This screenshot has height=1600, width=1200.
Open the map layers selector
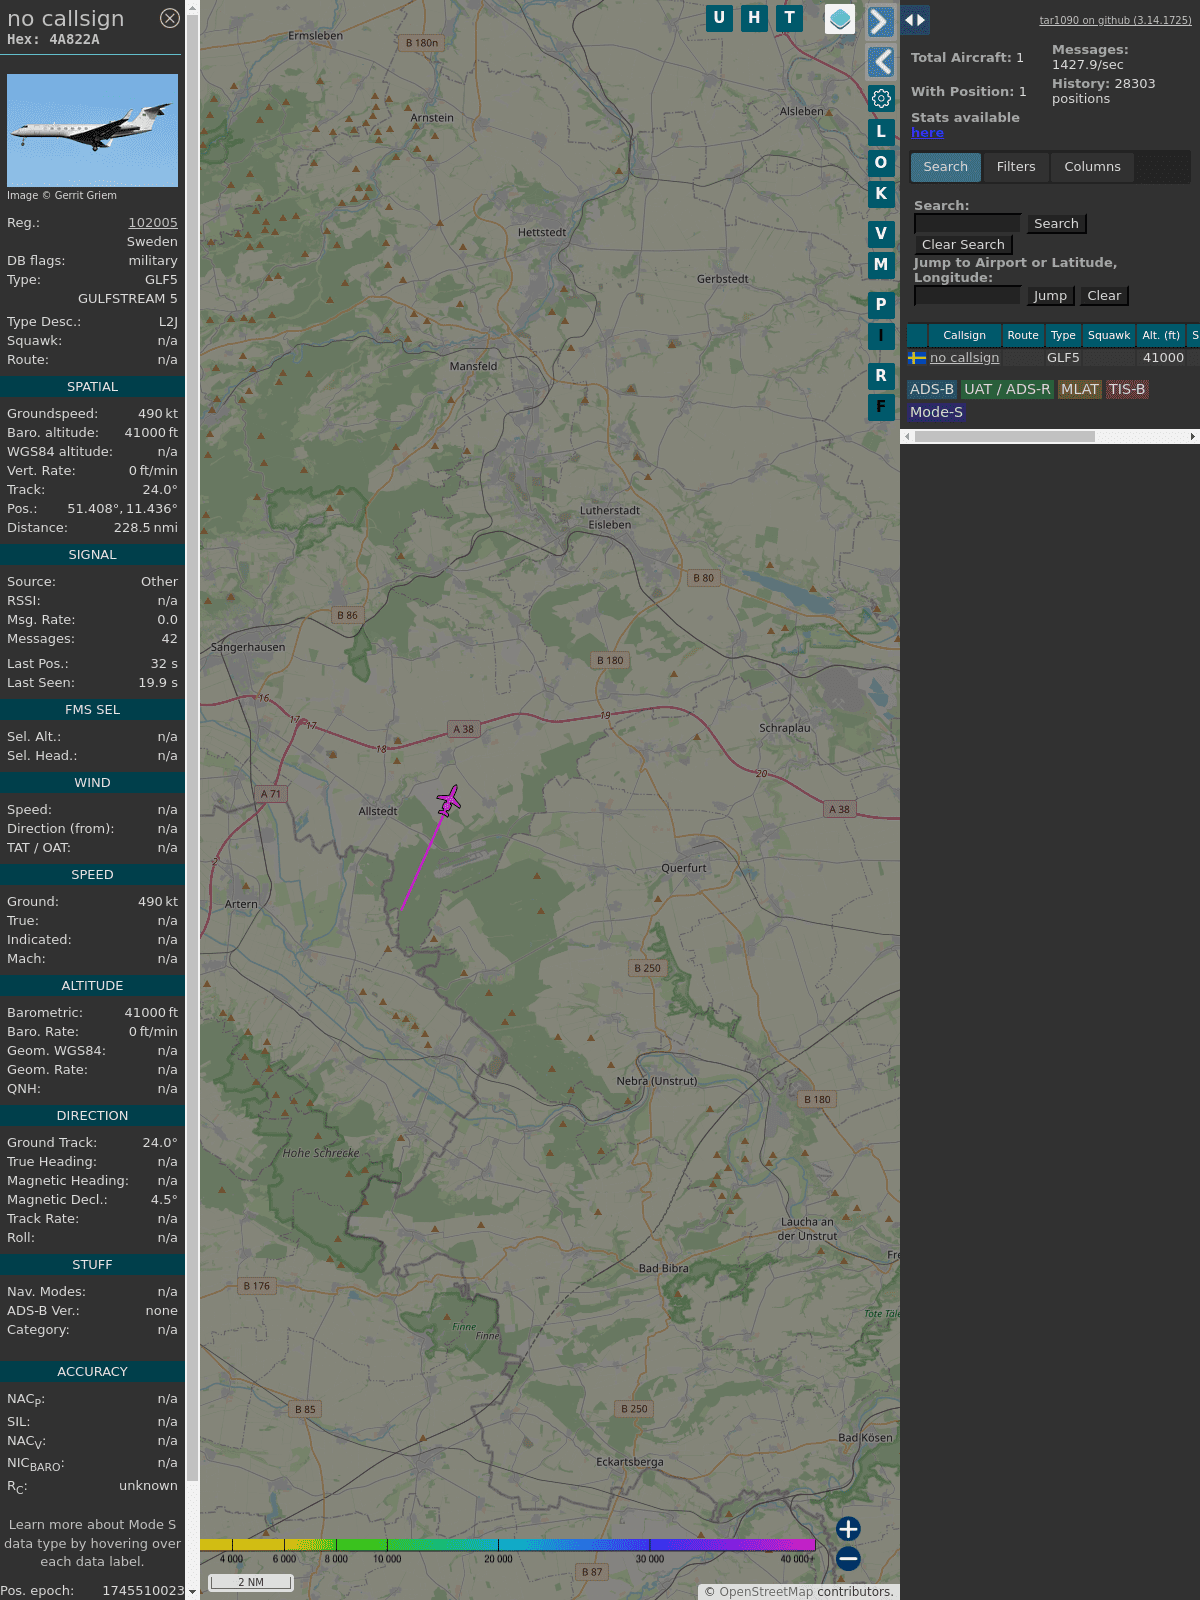click(x=840, y=19)
